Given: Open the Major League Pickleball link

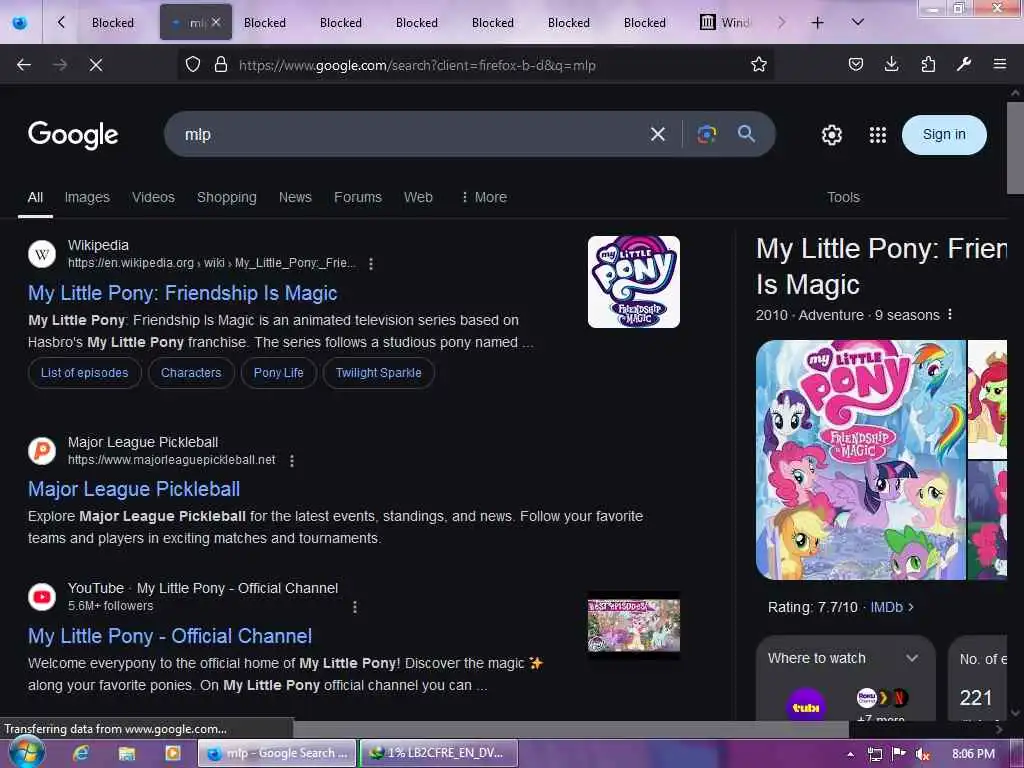Looking at the screenshot, I should 134,489.
